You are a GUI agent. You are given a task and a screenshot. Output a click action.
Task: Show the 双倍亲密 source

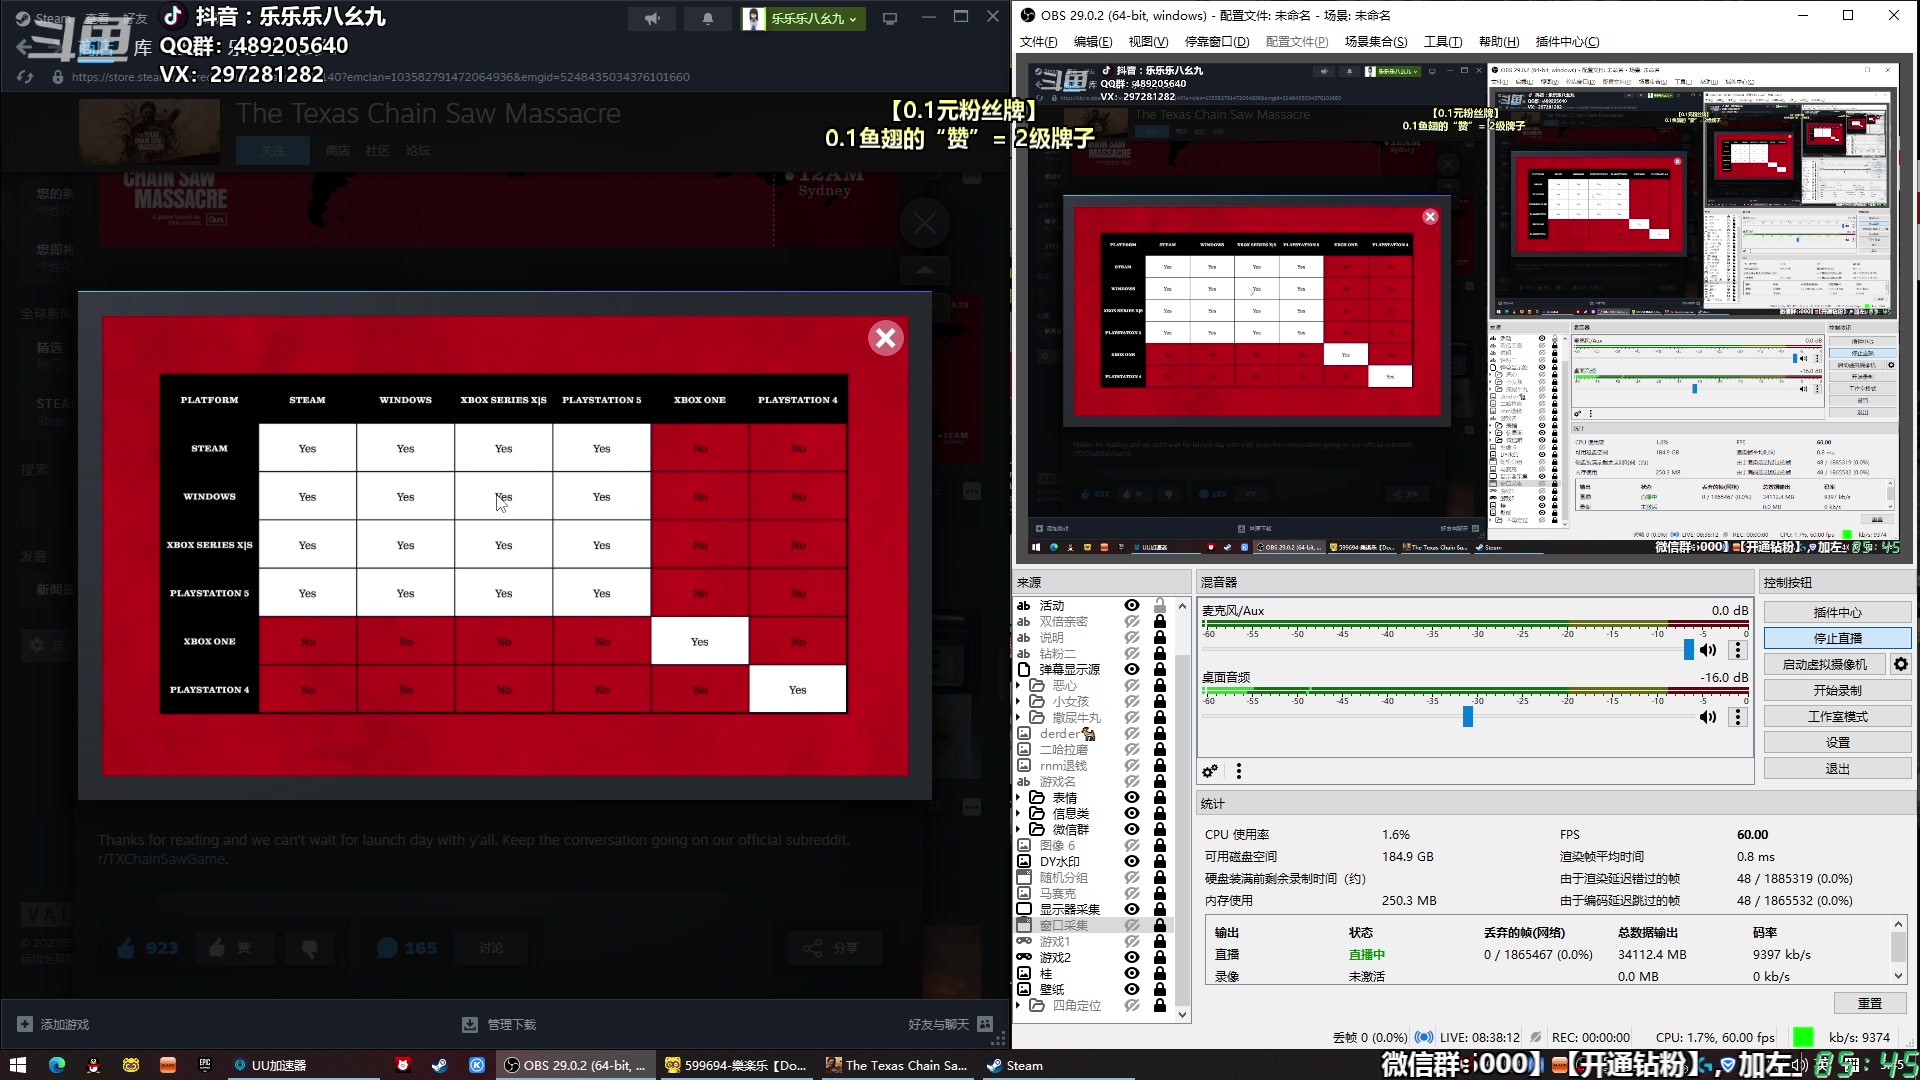1132,621
